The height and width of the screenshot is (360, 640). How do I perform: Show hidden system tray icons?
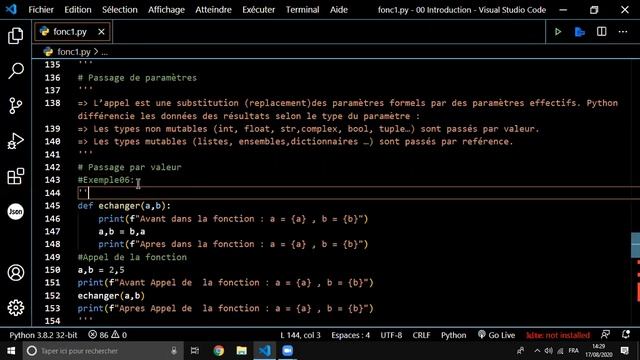coord(537,351)
